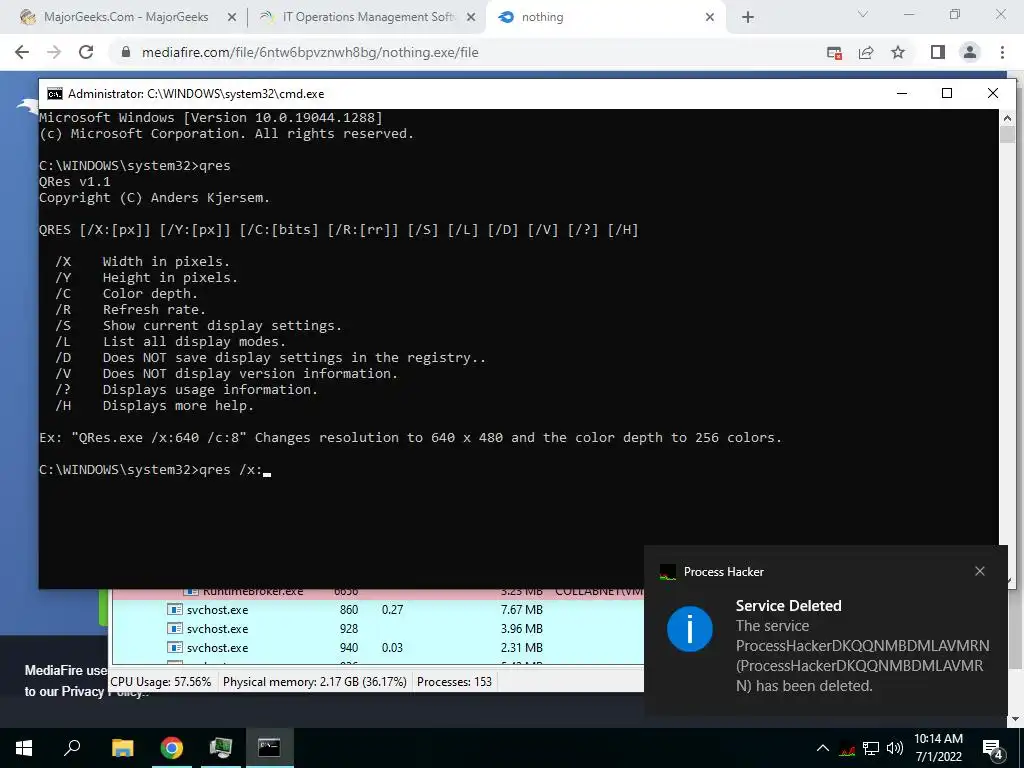Show hidden tray icons chevron

click(x=823, y=748)
